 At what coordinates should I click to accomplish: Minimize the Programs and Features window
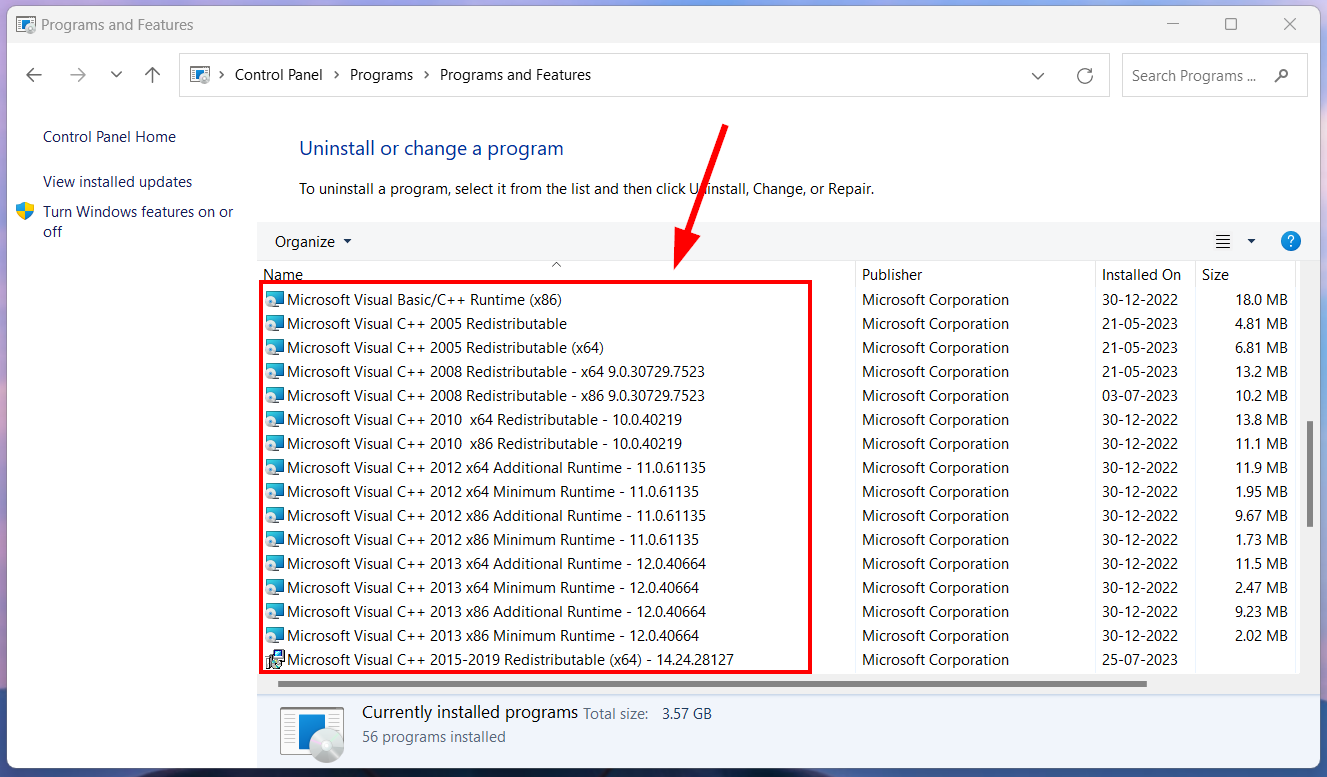(1172, 24)
